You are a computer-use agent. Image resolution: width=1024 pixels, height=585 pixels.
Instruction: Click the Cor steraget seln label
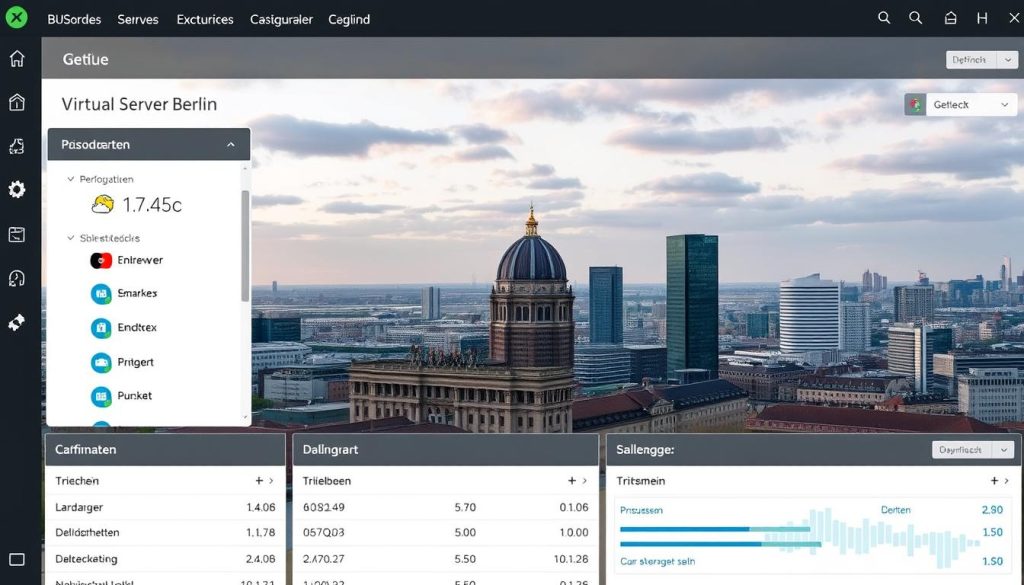658,561
